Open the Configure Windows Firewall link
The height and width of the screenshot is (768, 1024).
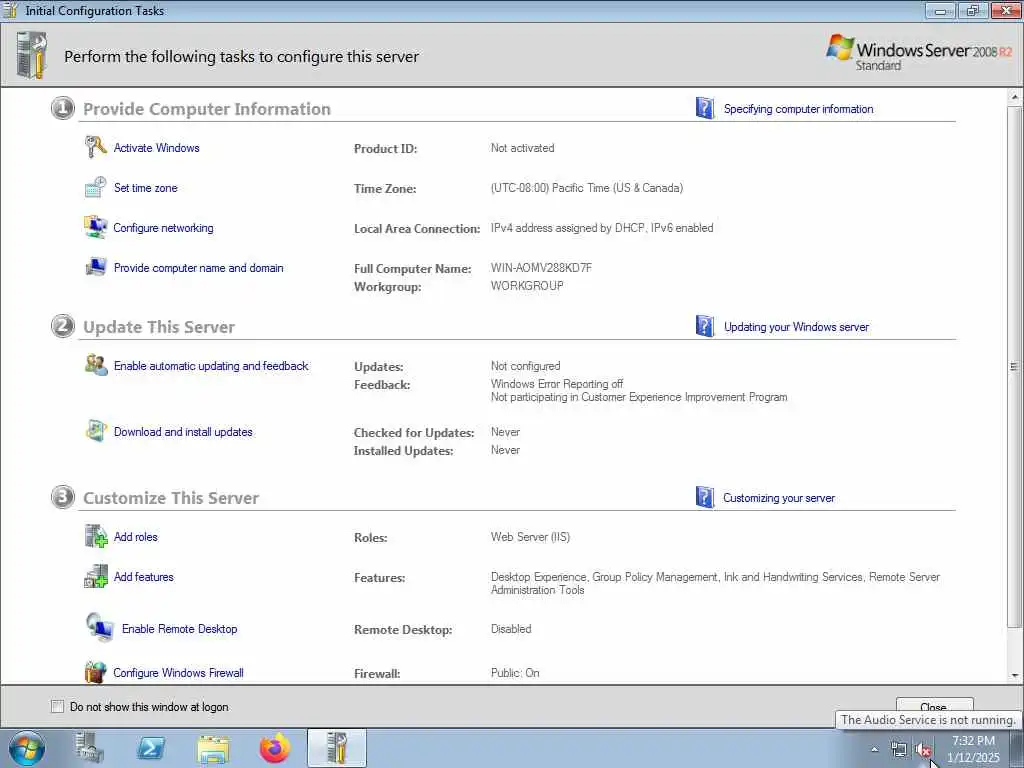[x=178, y=673]
